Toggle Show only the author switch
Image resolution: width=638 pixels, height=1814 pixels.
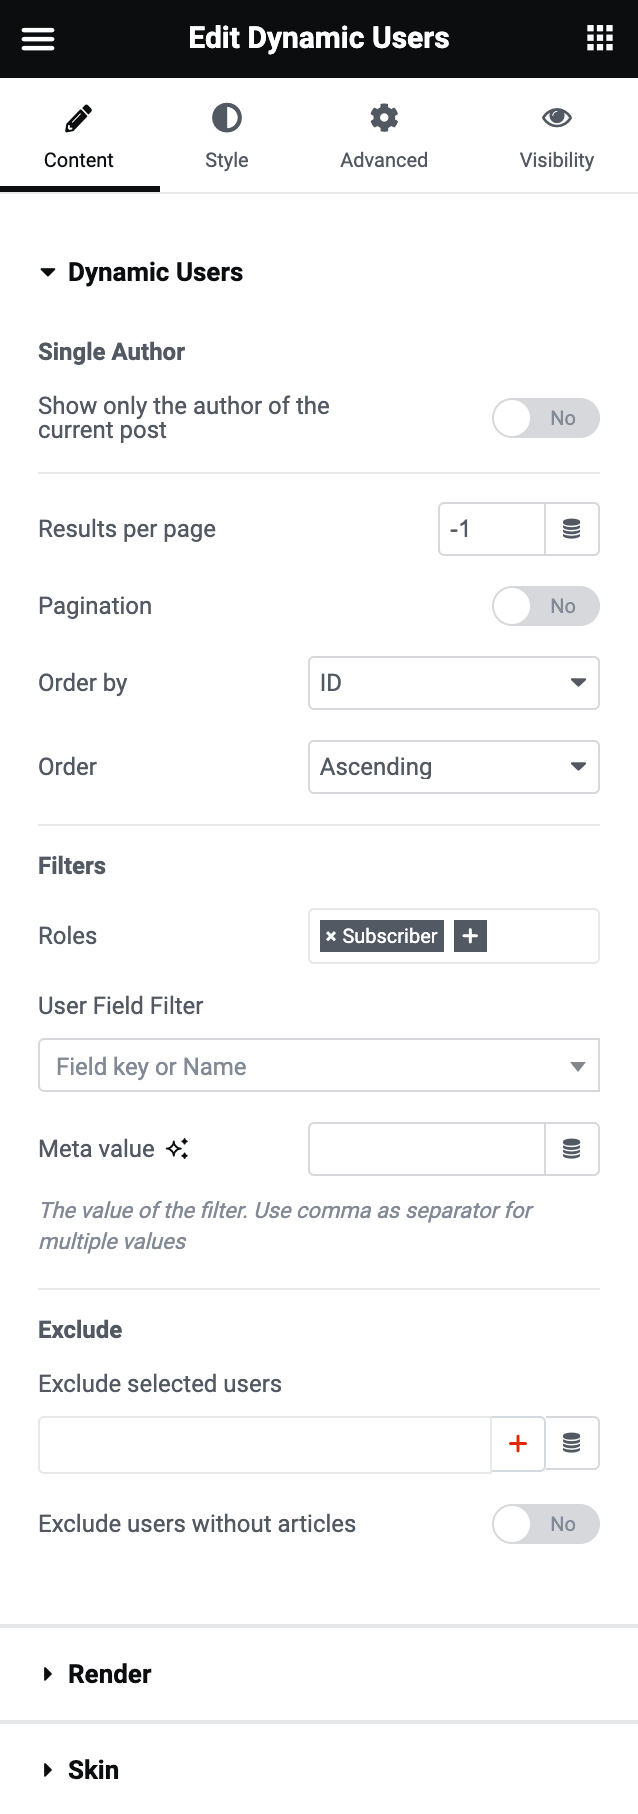coord(545,418)
